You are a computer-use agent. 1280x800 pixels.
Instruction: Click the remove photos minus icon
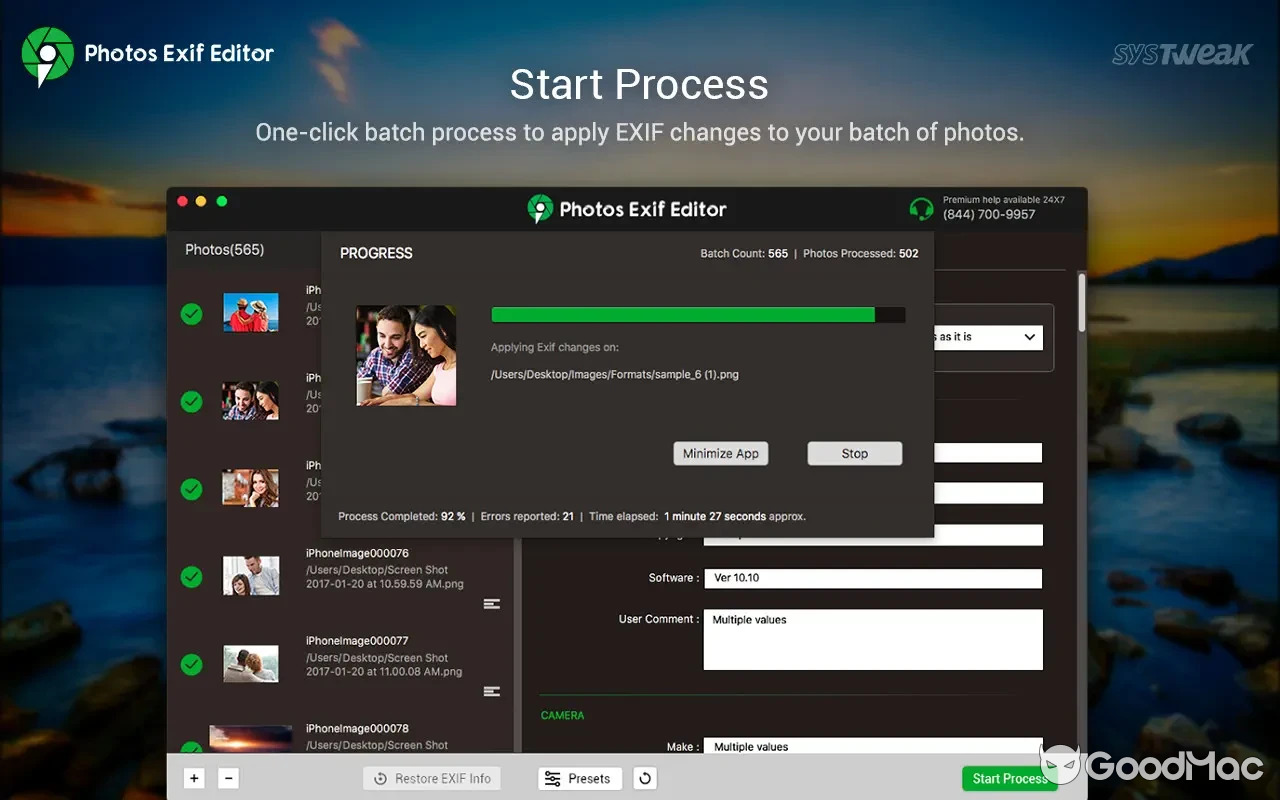pos(227,778)
